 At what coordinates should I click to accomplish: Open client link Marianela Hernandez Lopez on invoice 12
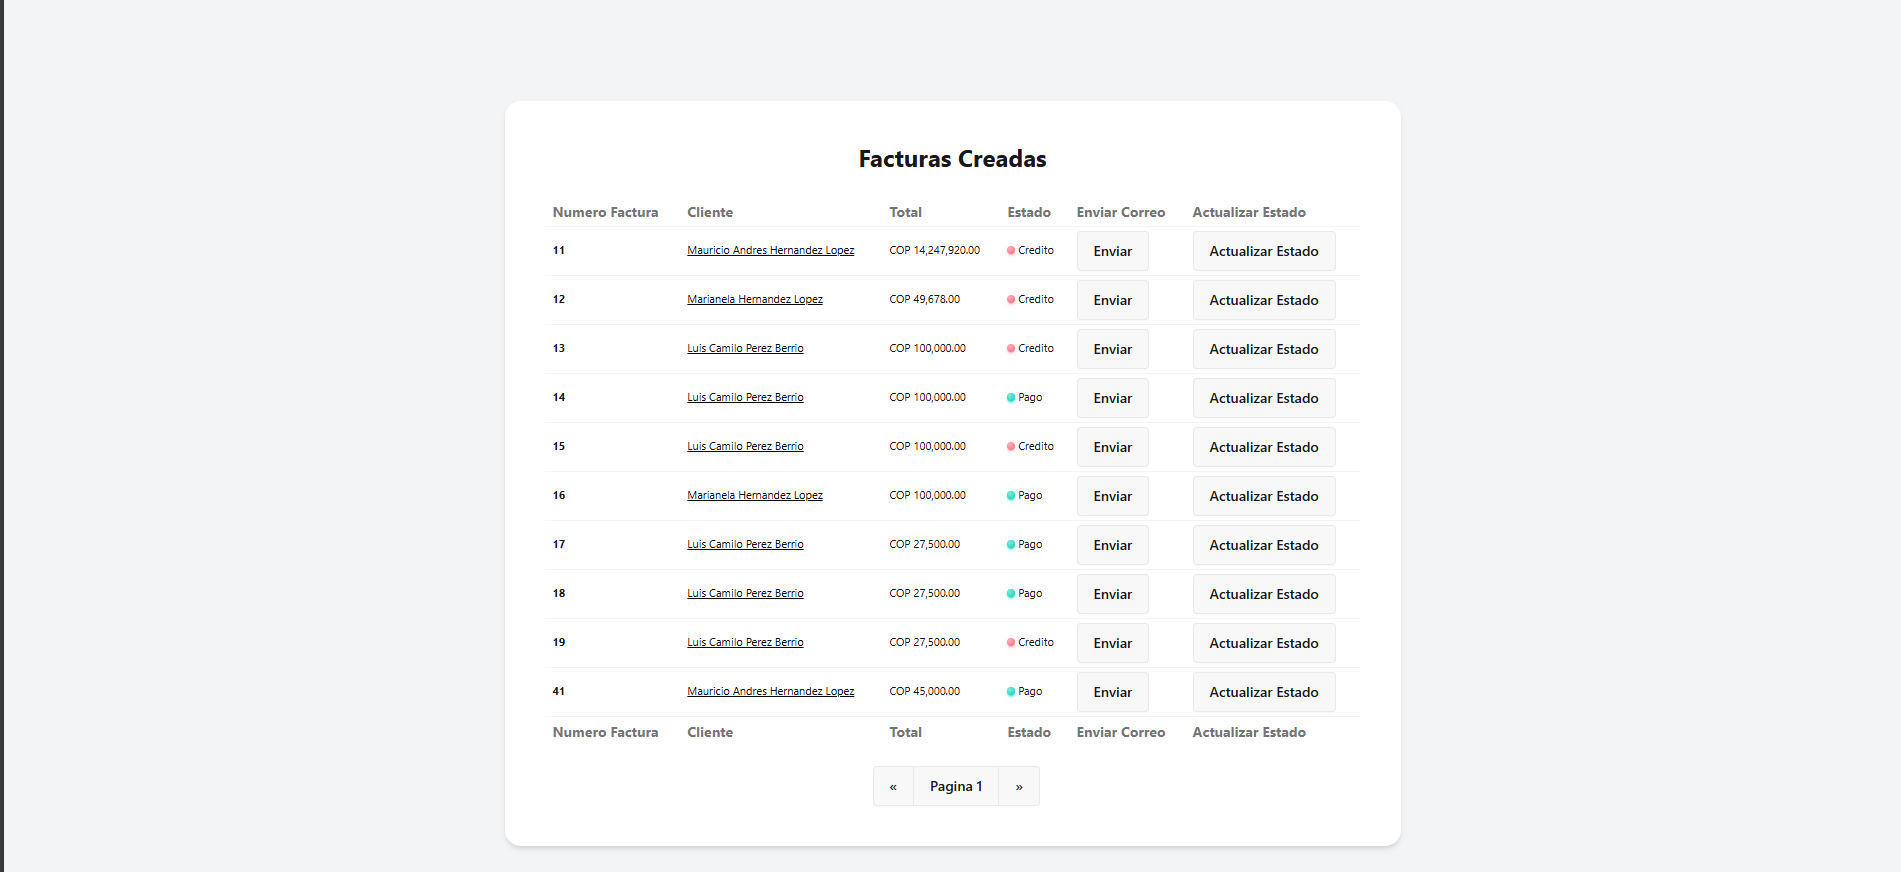(754, 299)
